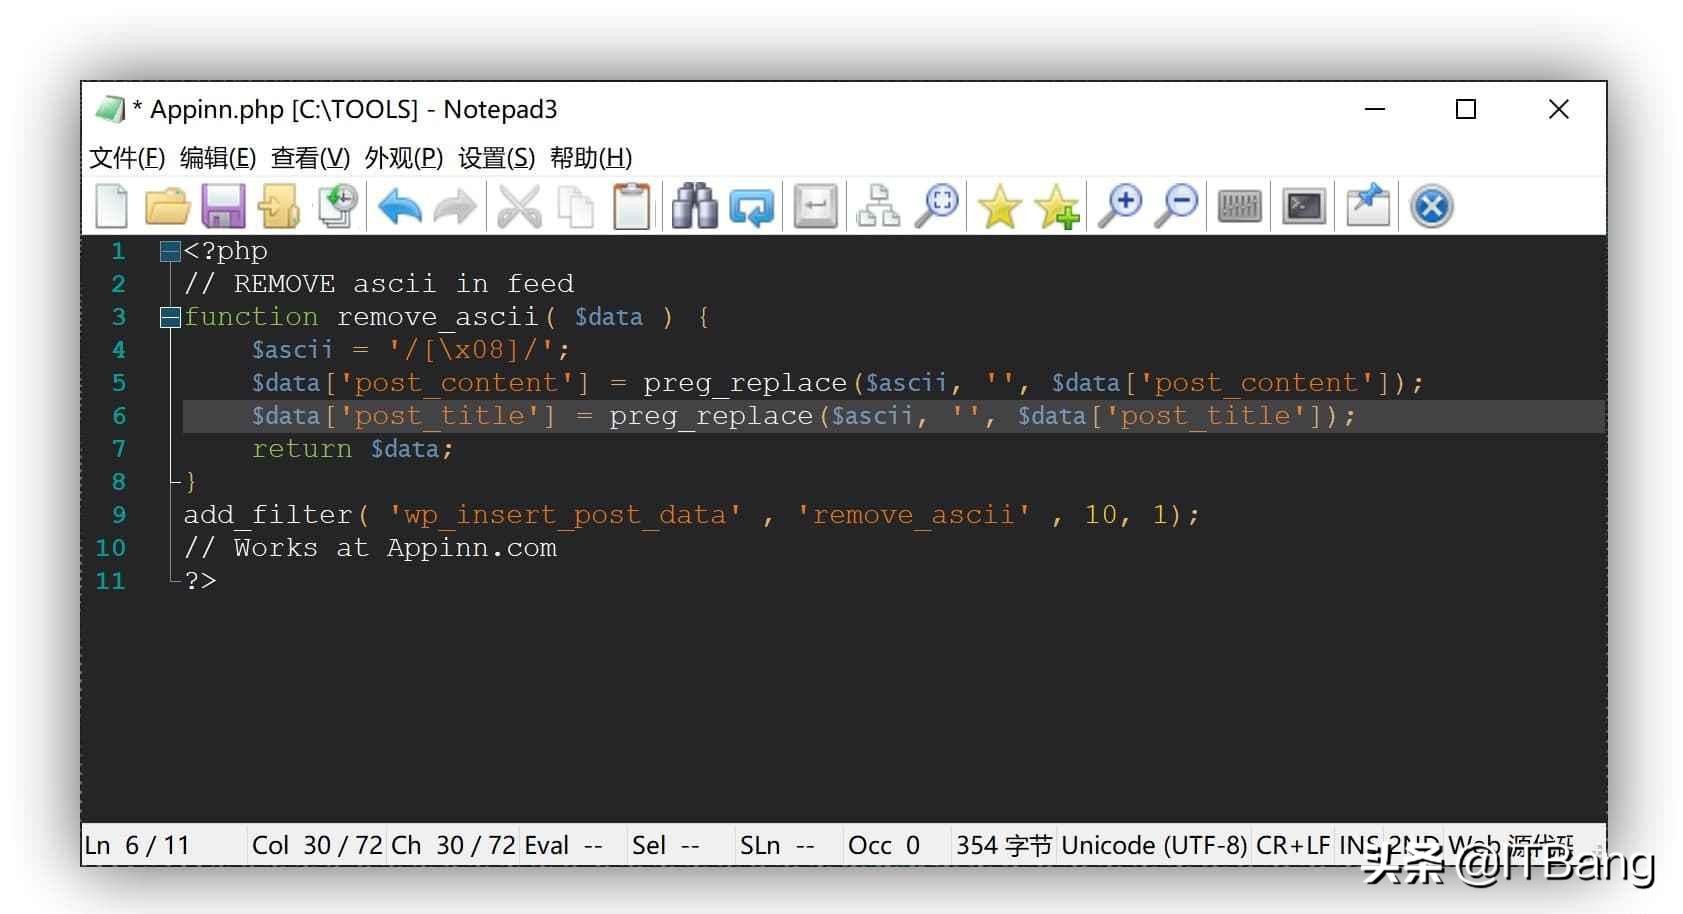Copy selection with the two-pages icon
This screenshot has width=1683, height=914.
[575, 206]
